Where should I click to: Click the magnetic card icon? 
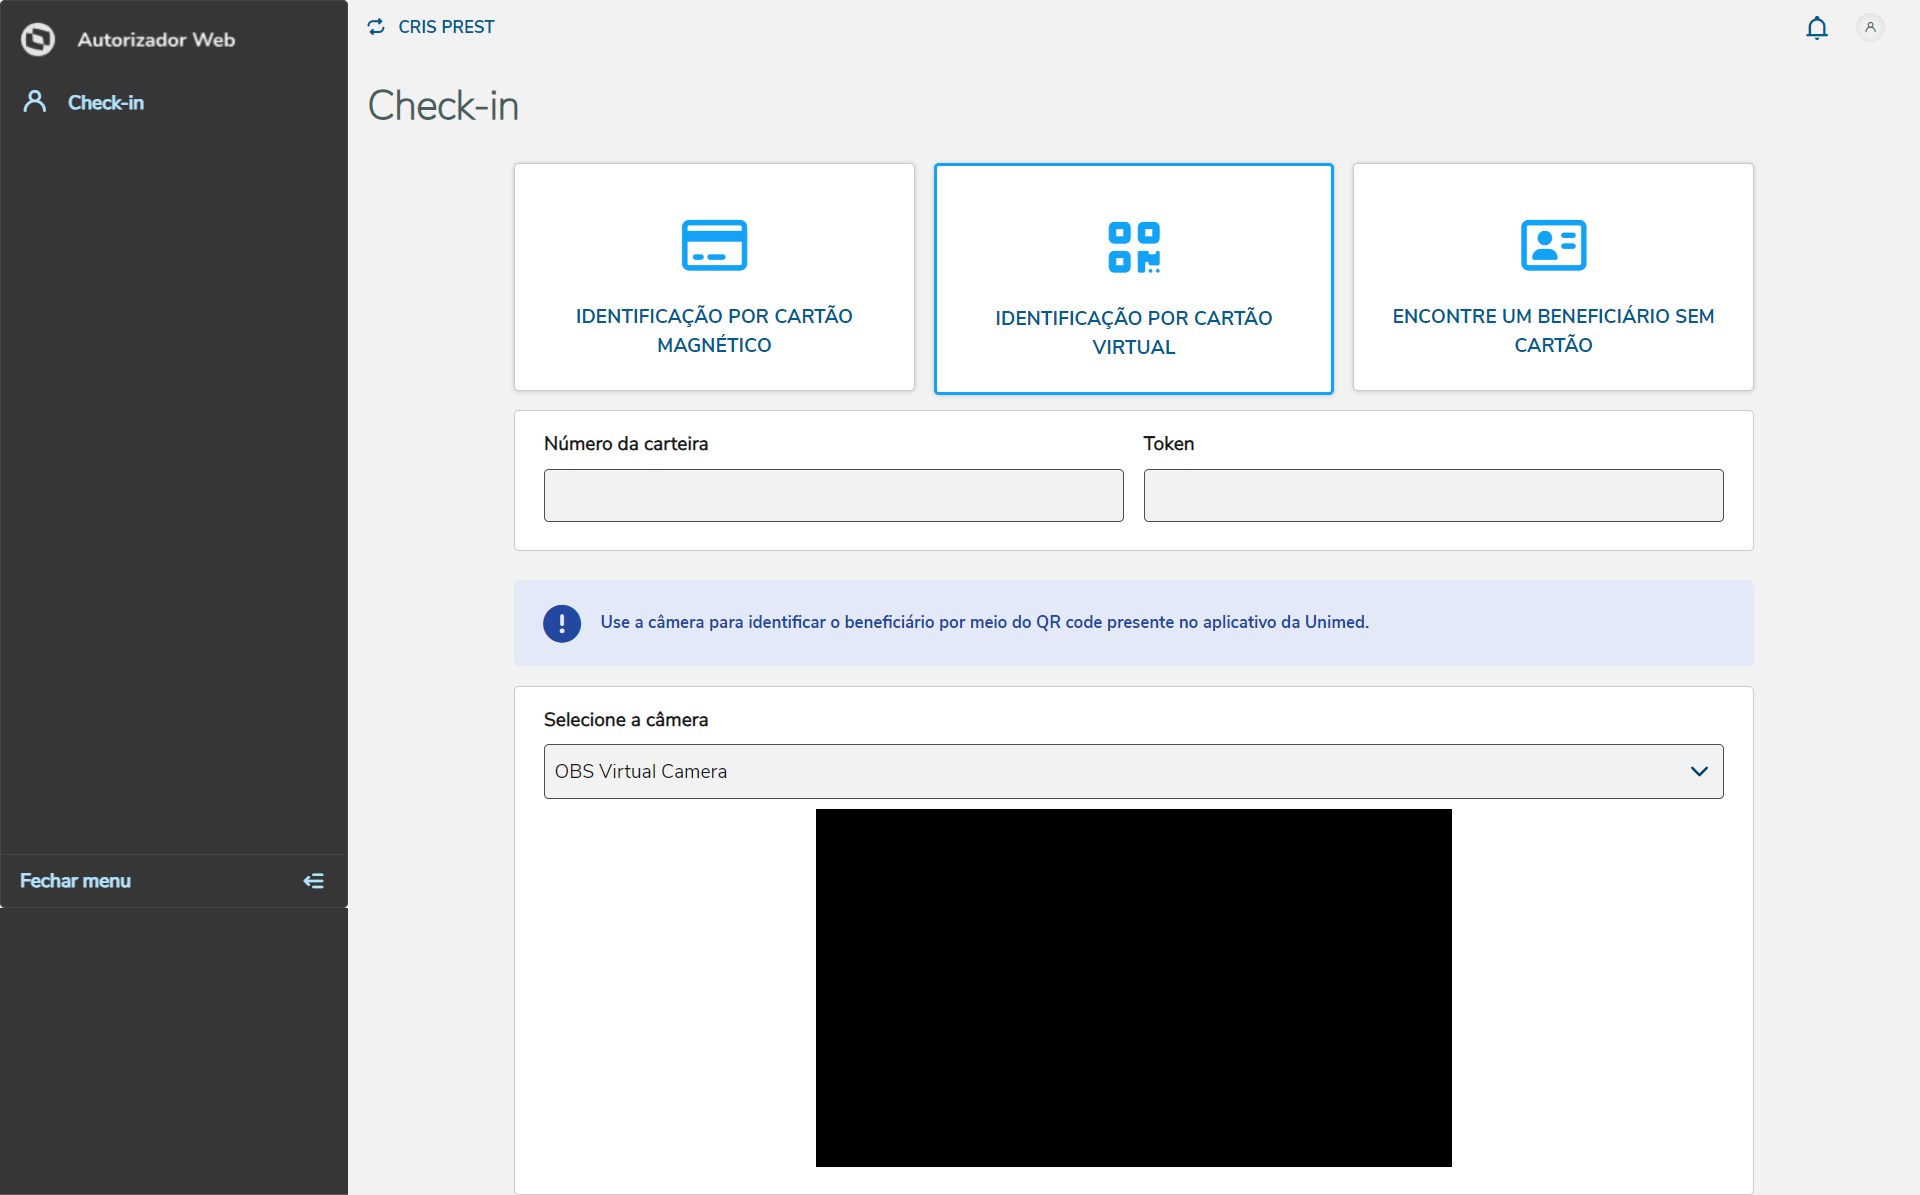tap(714, 245)
